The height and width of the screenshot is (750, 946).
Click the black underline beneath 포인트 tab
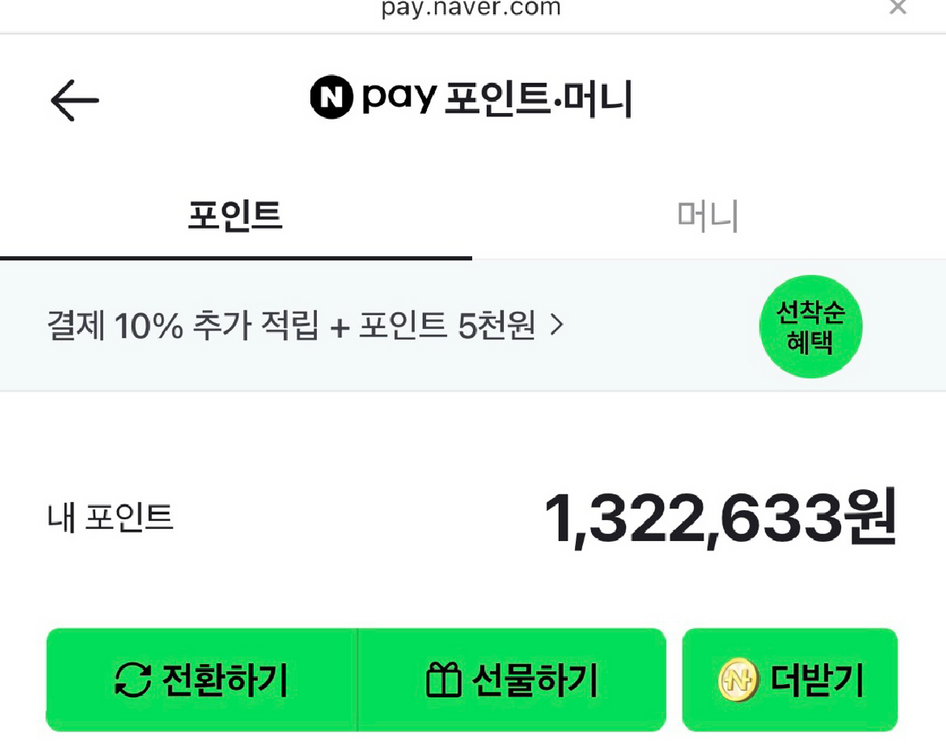pos(236,258)
